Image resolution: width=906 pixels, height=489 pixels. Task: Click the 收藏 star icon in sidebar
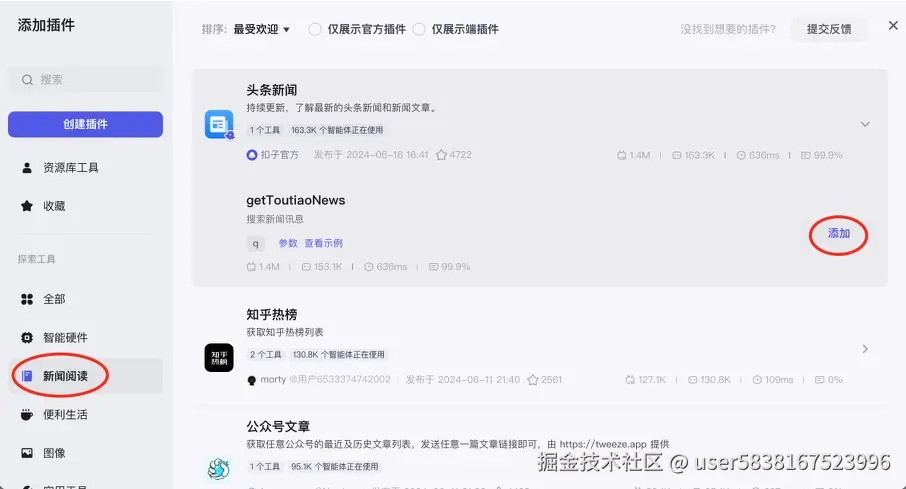click(x=27, y=206)
